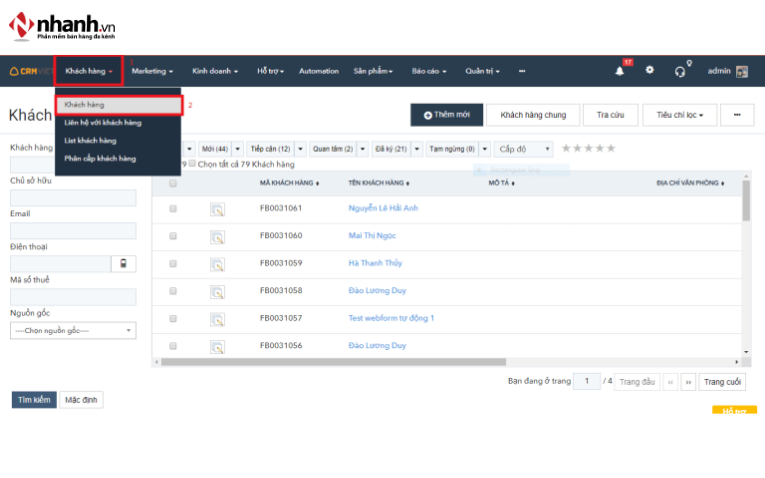The width and height of the screenshot is (765, 478).
Task: Check the select-all header checkbox
Action: point(173,184)
